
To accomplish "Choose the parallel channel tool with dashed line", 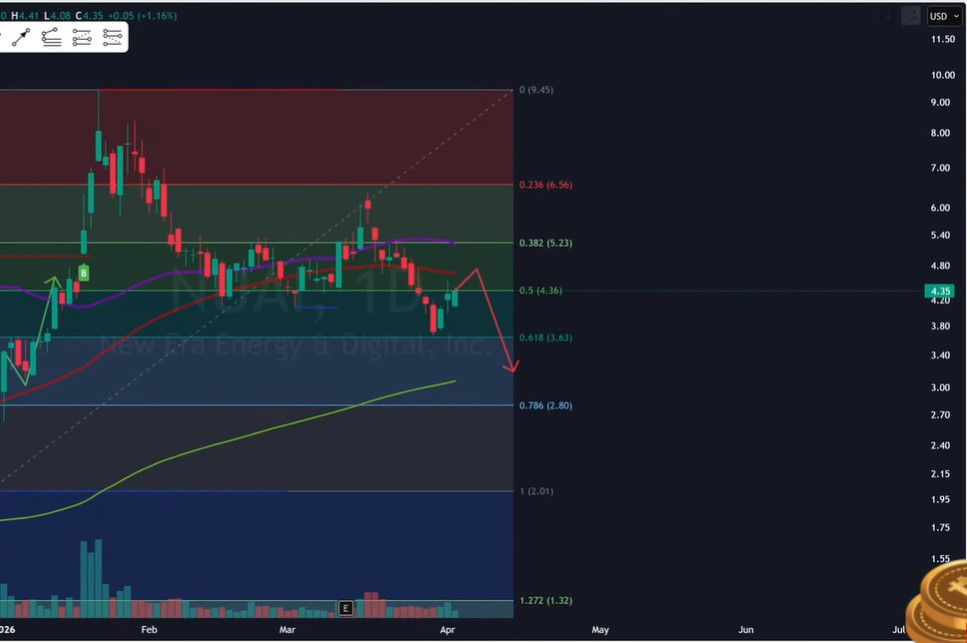I will [82, 38].
